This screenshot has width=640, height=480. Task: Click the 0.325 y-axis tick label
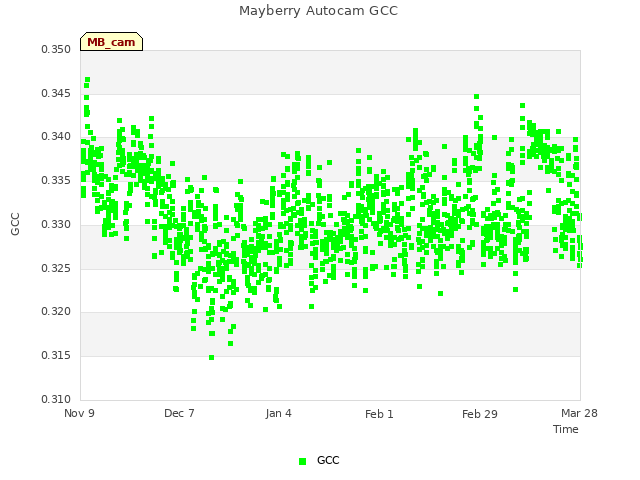(56, 269)
